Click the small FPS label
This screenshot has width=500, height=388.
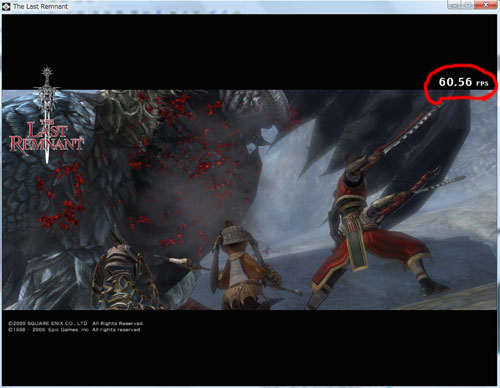click(482, 83)
